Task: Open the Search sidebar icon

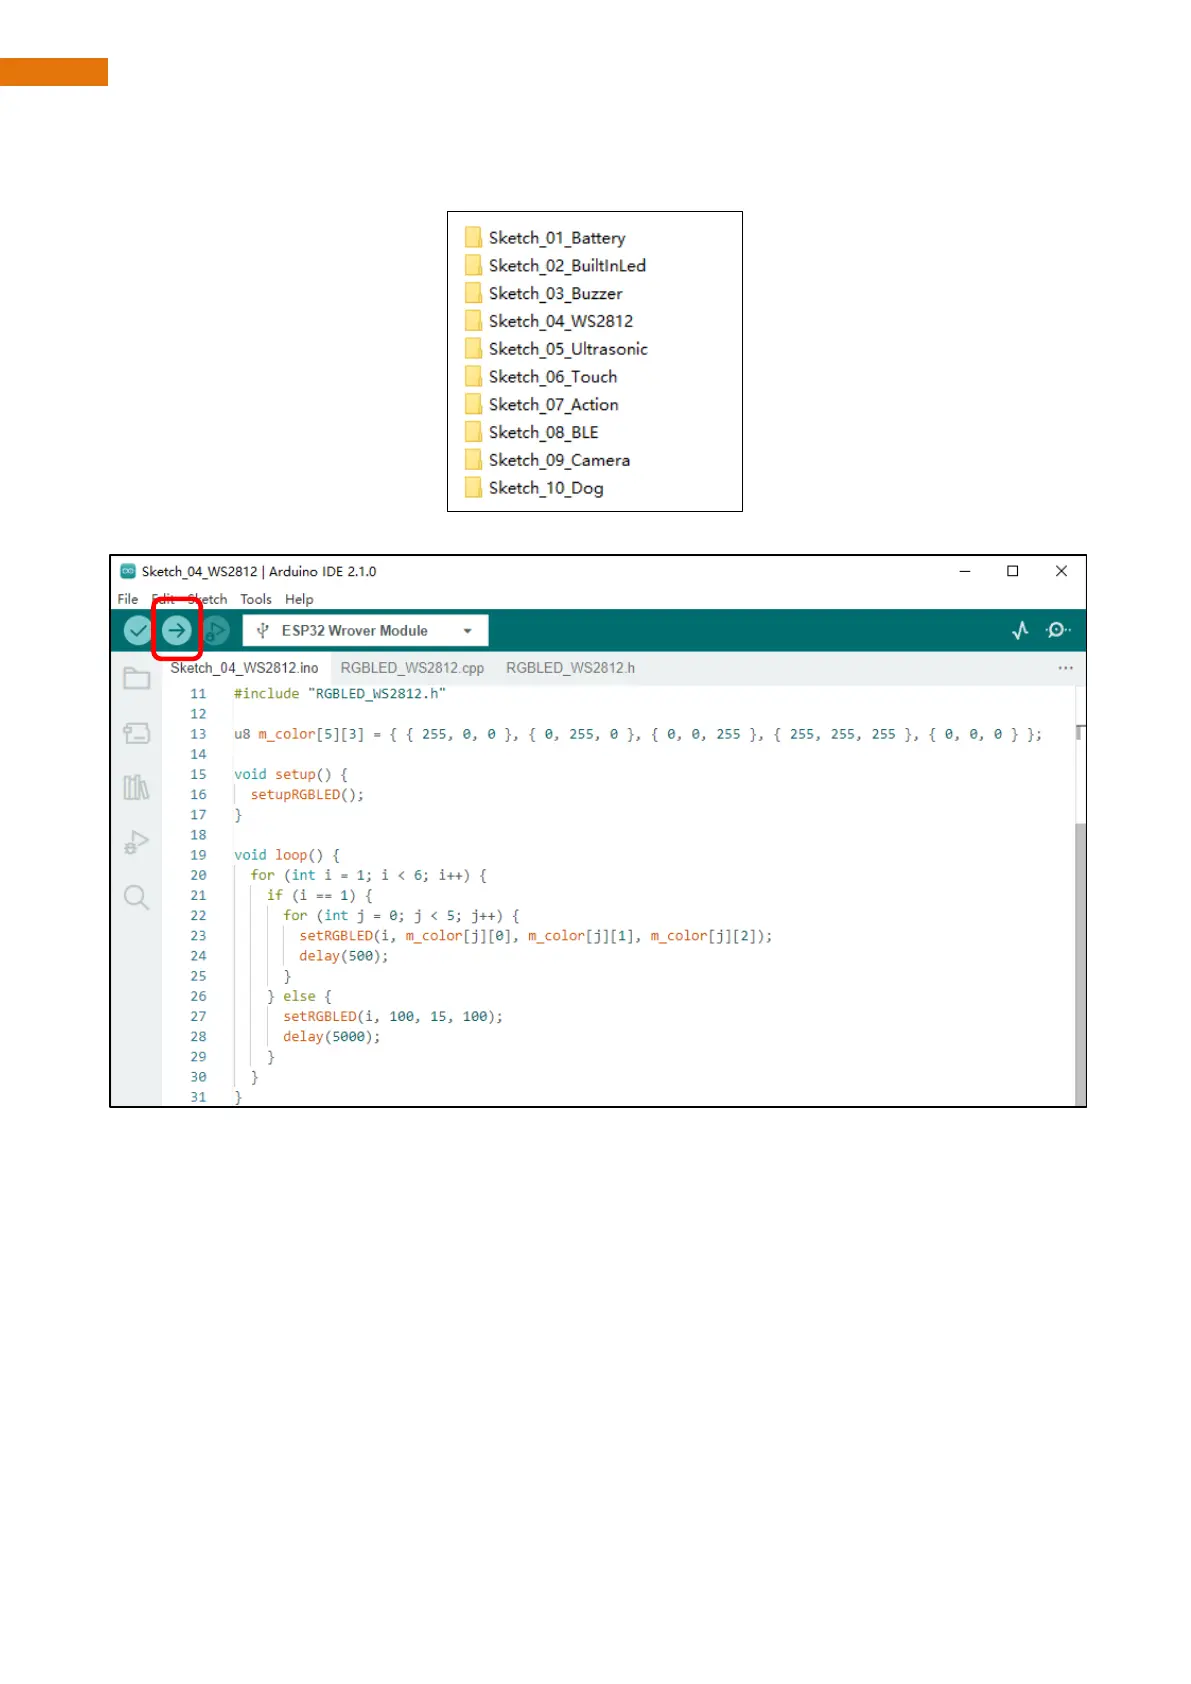Action: point(136,897)
